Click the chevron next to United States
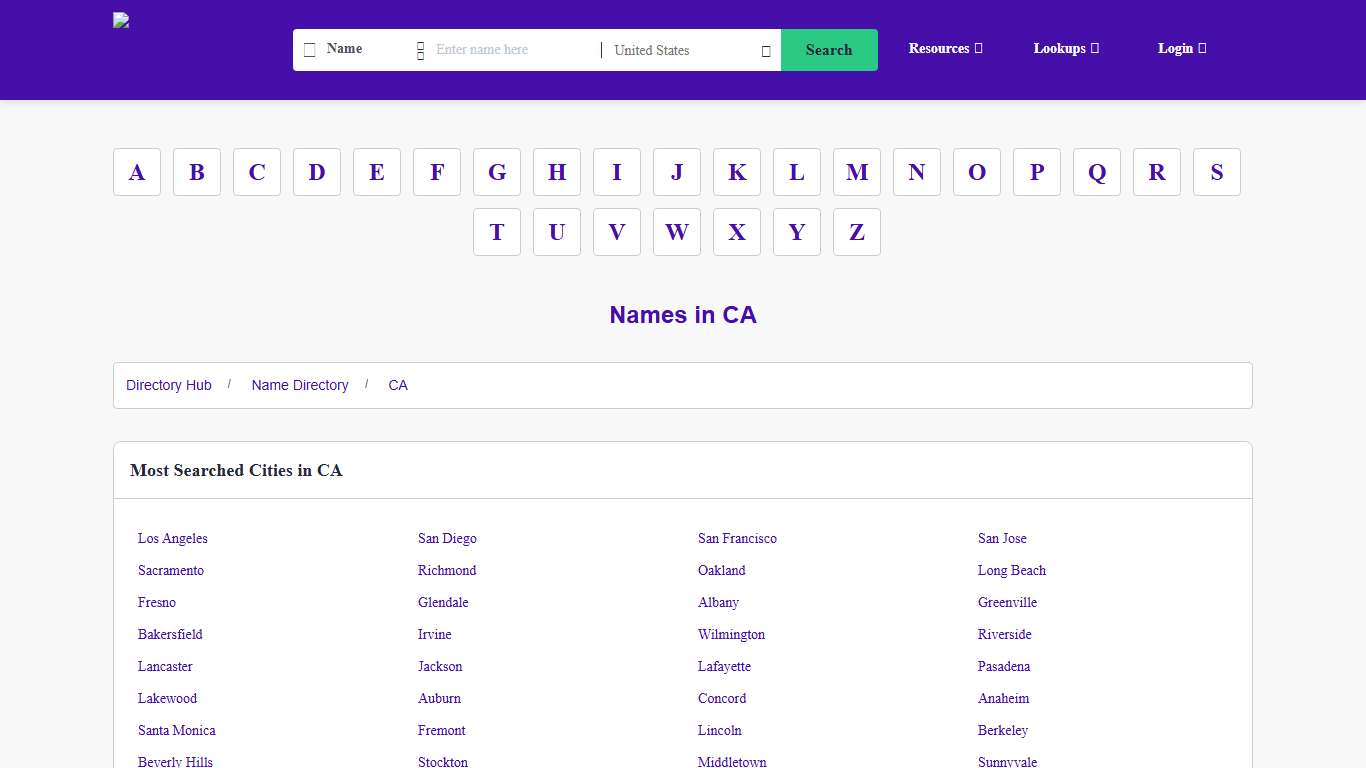This screenshot has height=768, width=1366. [x=765, y=50]
